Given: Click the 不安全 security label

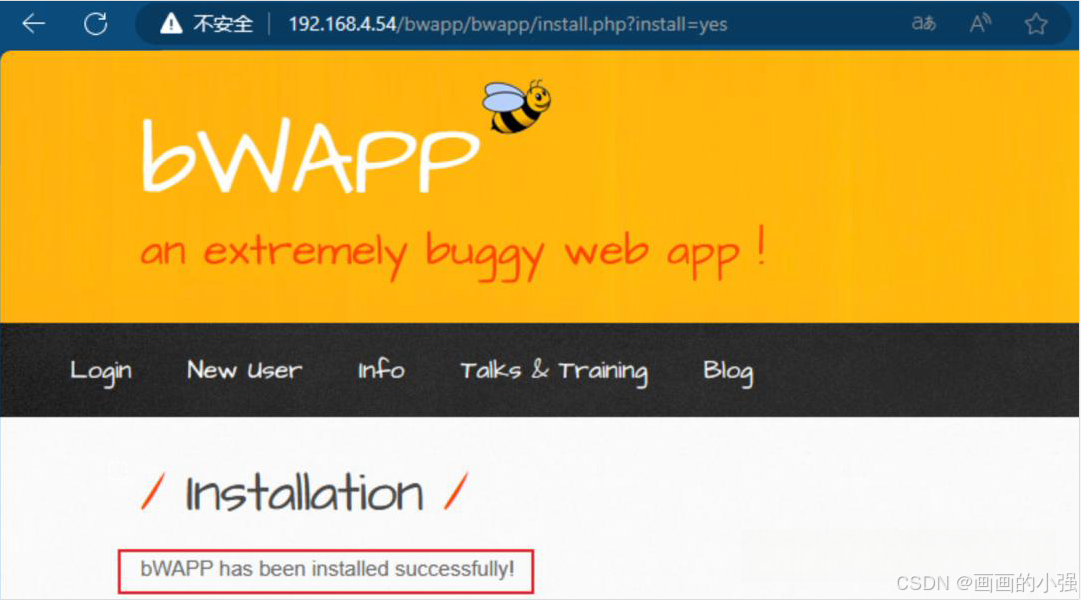Looking at the screenshot, I should (x=223, y=24).
